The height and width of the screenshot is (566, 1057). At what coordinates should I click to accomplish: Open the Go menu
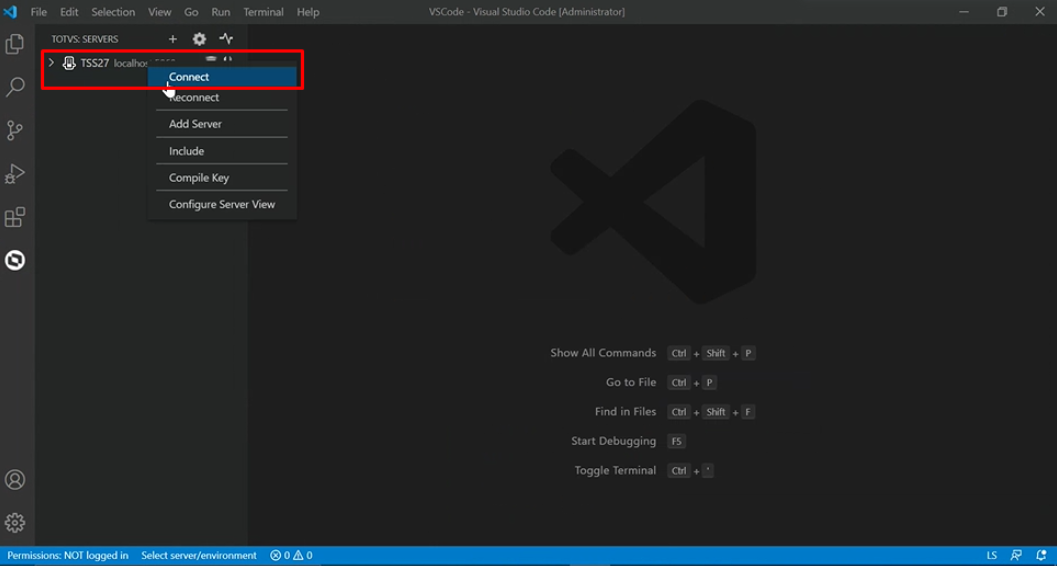(191, 12)
